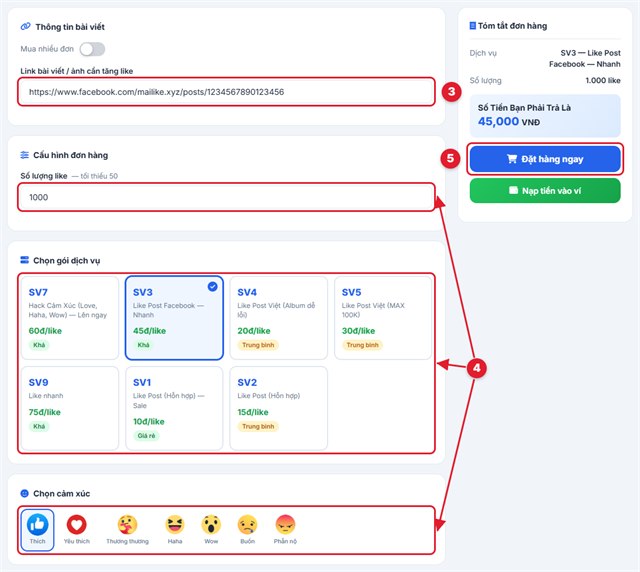This screenshot has height=572, width=640.
Task: Click the Đặt hàng ngay button
Action: (545, 159)
